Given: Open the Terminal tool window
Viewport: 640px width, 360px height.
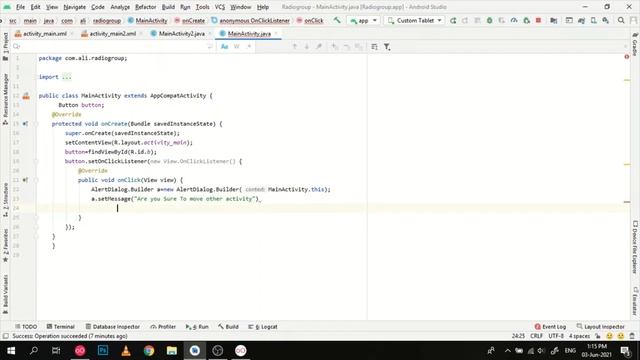Looking at the screenshot, I should click(x=60, y=327).
